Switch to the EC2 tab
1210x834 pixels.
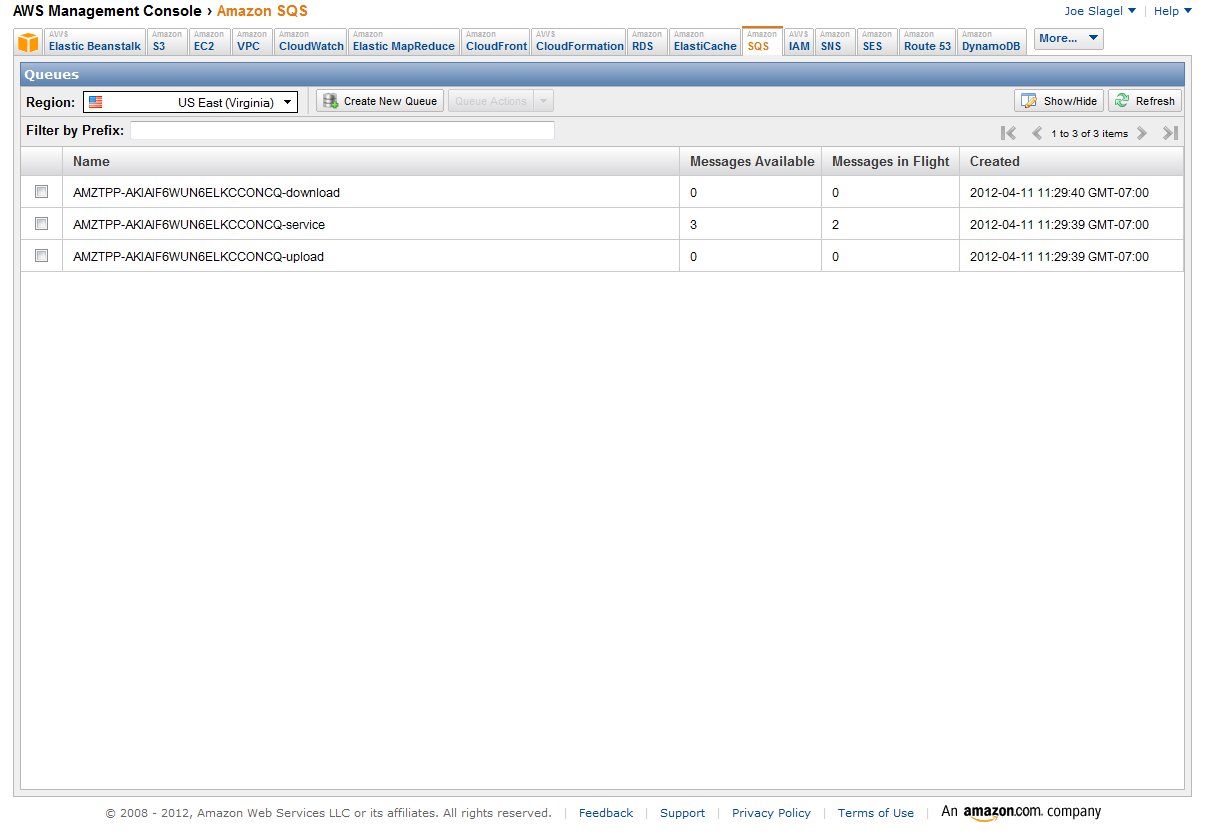210,42
